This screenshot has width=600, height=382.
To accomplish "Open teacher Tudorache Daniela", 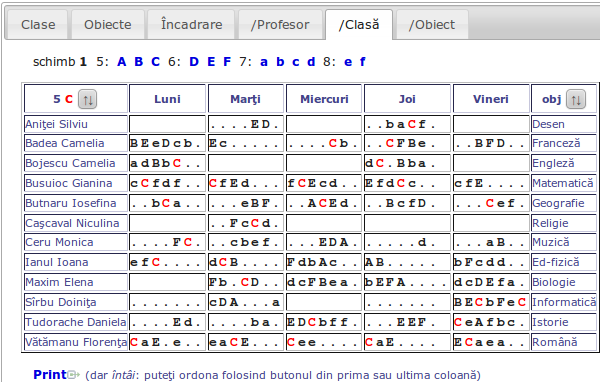I will coord(75,322).
